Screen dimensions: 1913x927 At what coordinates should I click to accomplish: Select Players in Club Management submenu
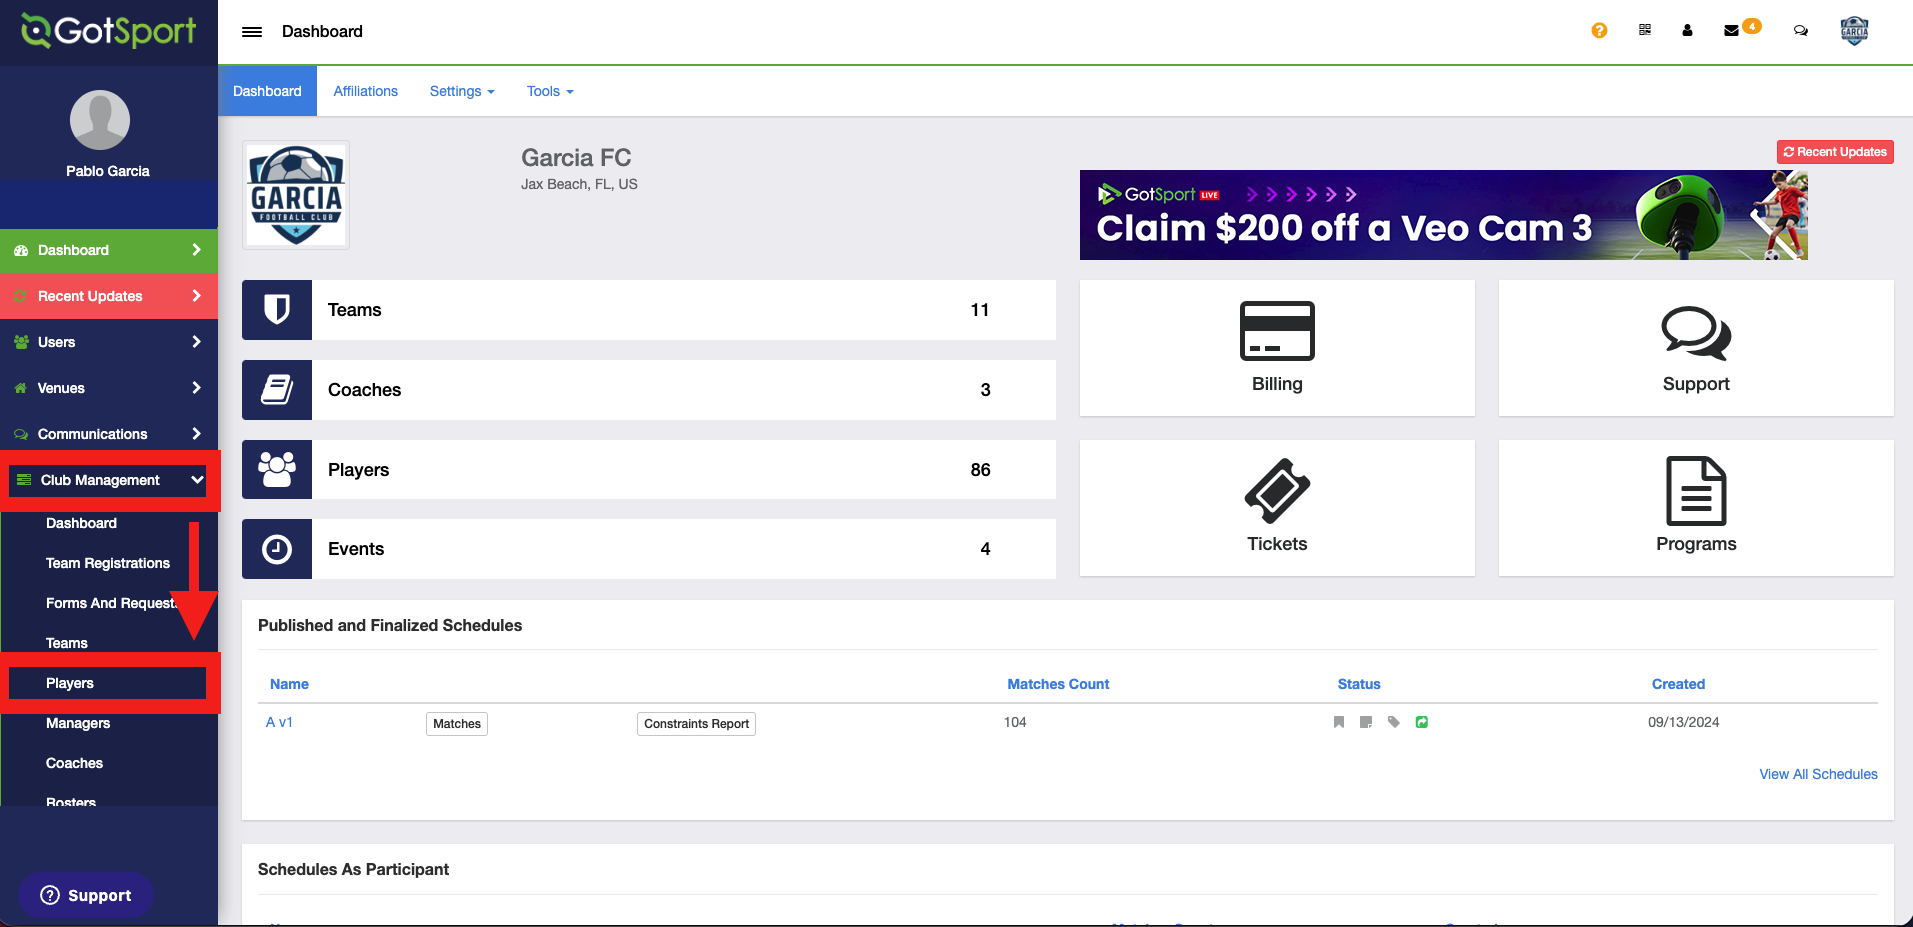coord(70,683)
